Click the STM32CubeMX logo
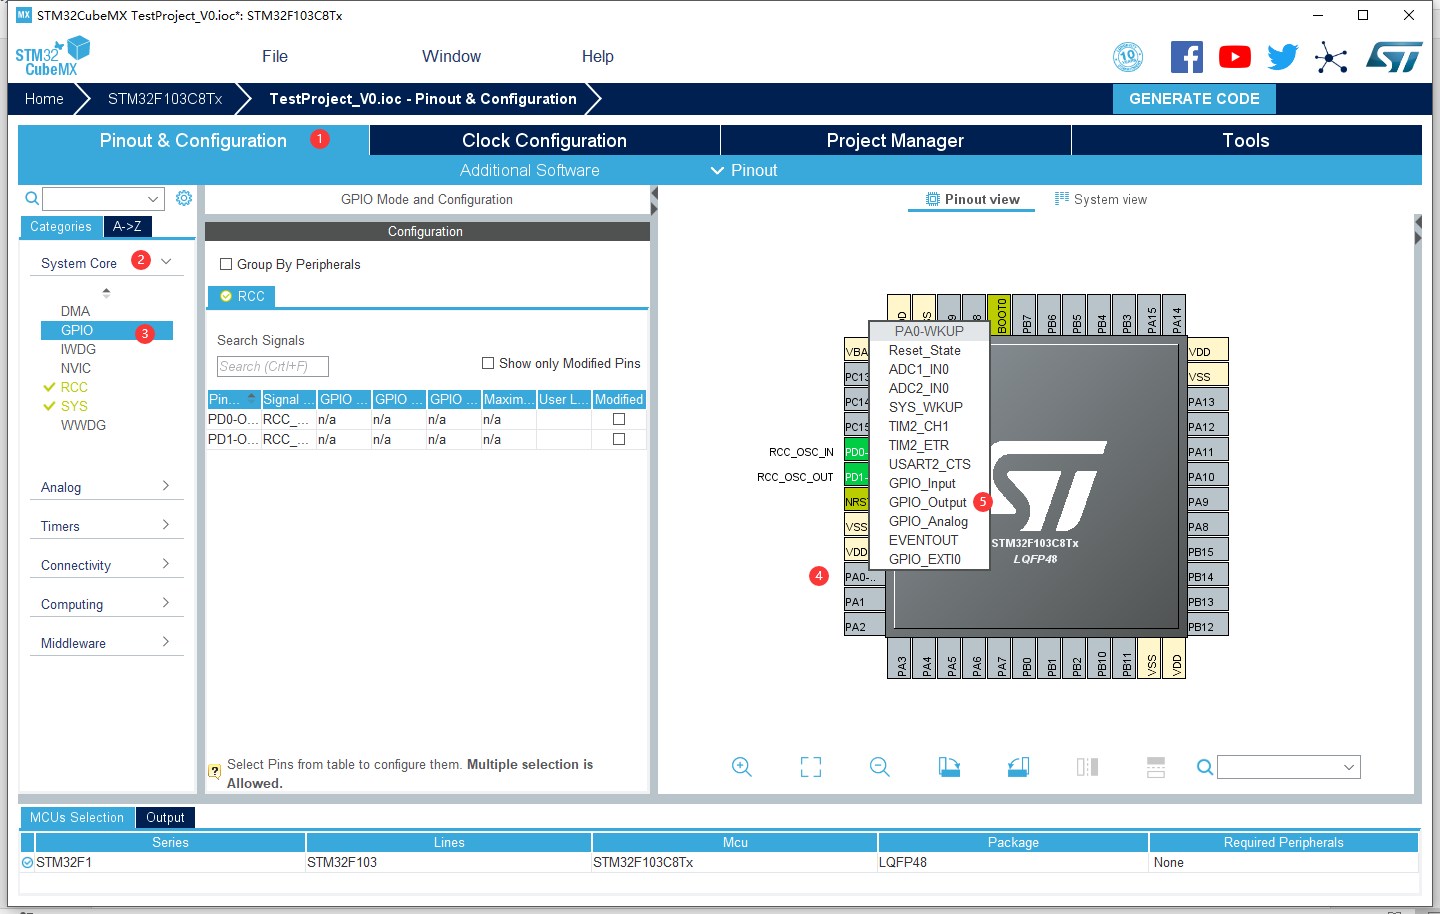 point(52,56)
